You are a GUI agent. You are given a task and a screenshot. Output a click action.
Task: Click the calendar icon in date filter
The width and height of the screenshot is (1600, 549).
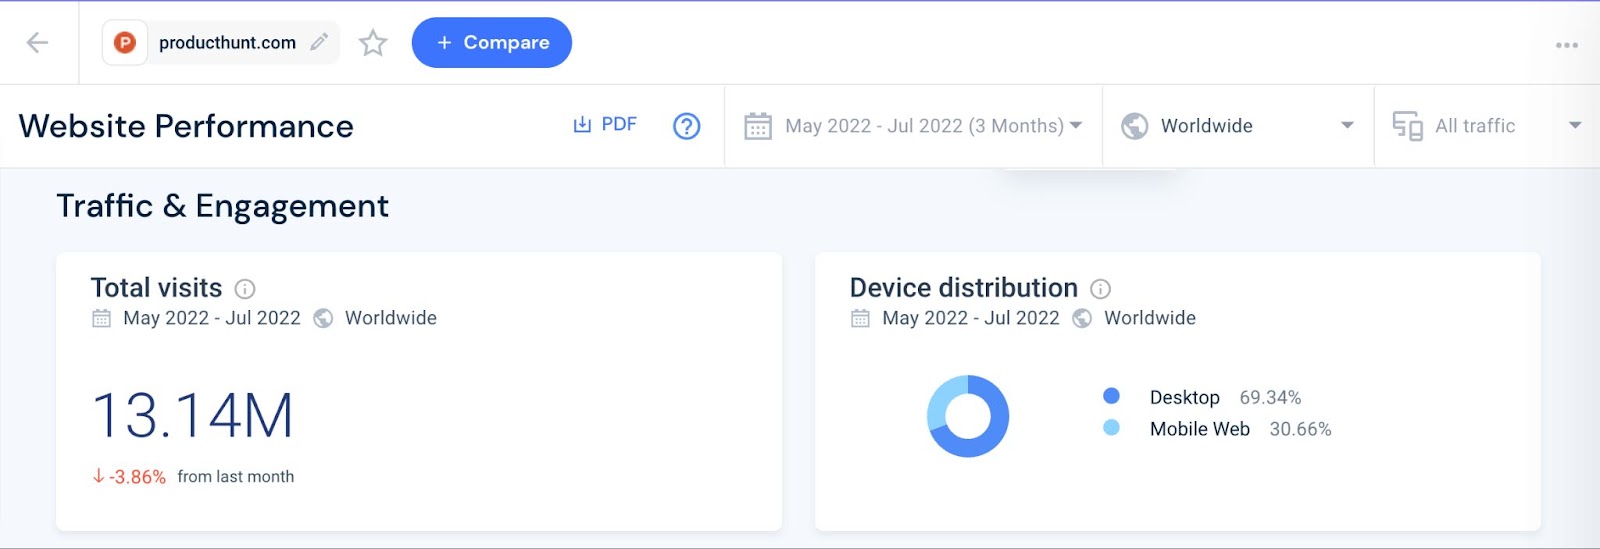pyautogui.click(x=758, y=126)
